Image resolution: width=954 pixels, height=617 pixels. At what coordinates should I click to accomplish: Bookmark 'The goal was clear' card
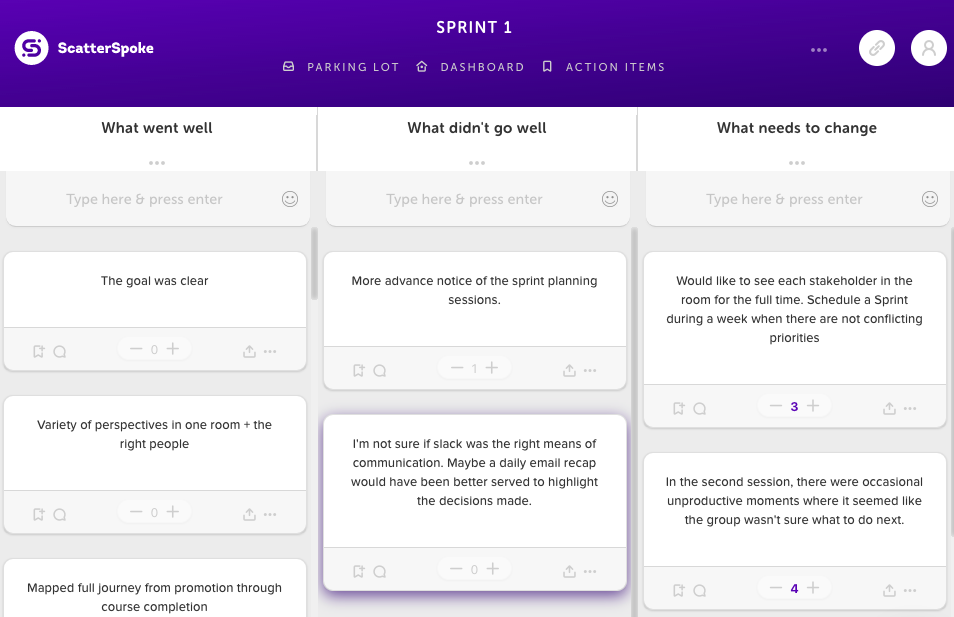(38, 351)
